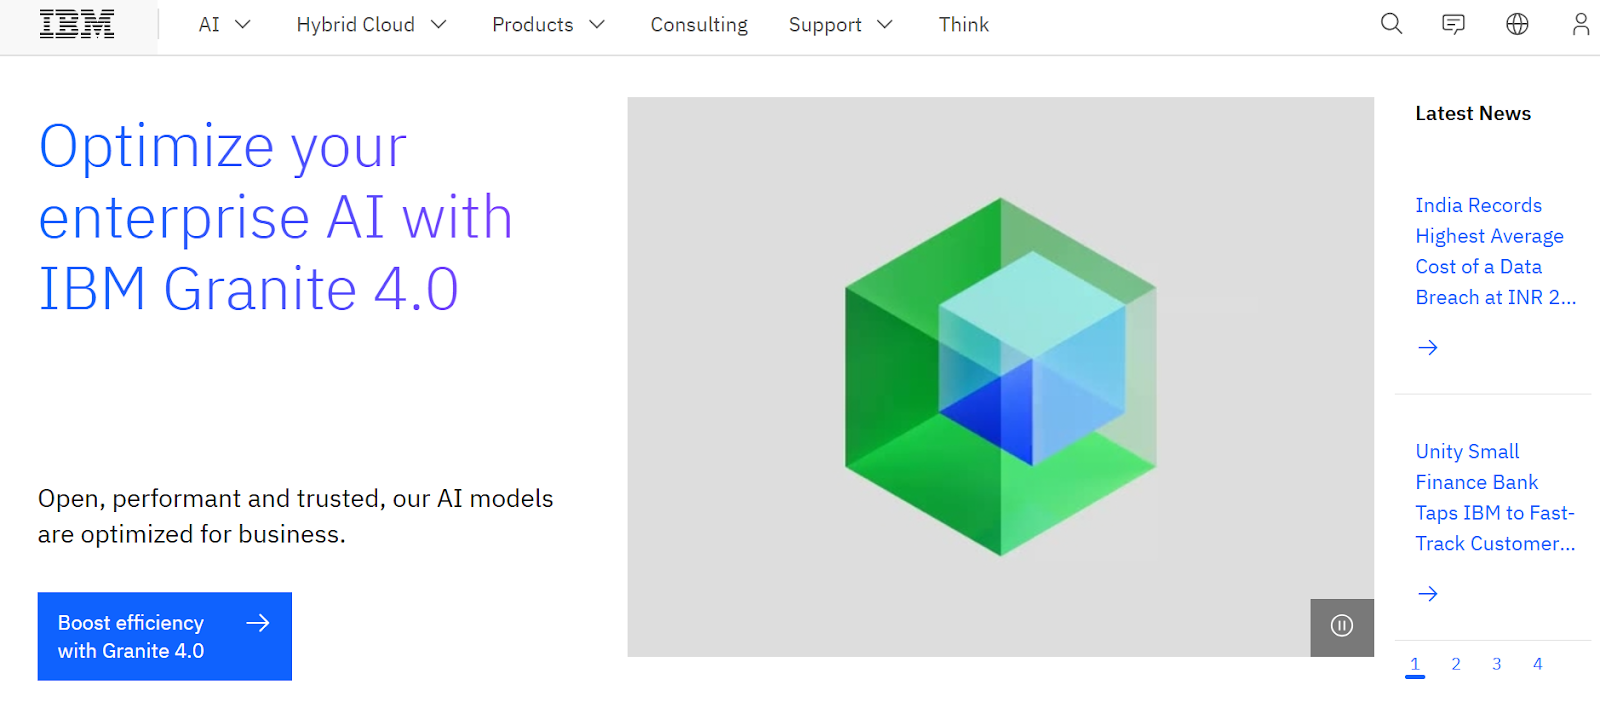Click arrow under Unity Small Finance news

tap(1428, 594)
